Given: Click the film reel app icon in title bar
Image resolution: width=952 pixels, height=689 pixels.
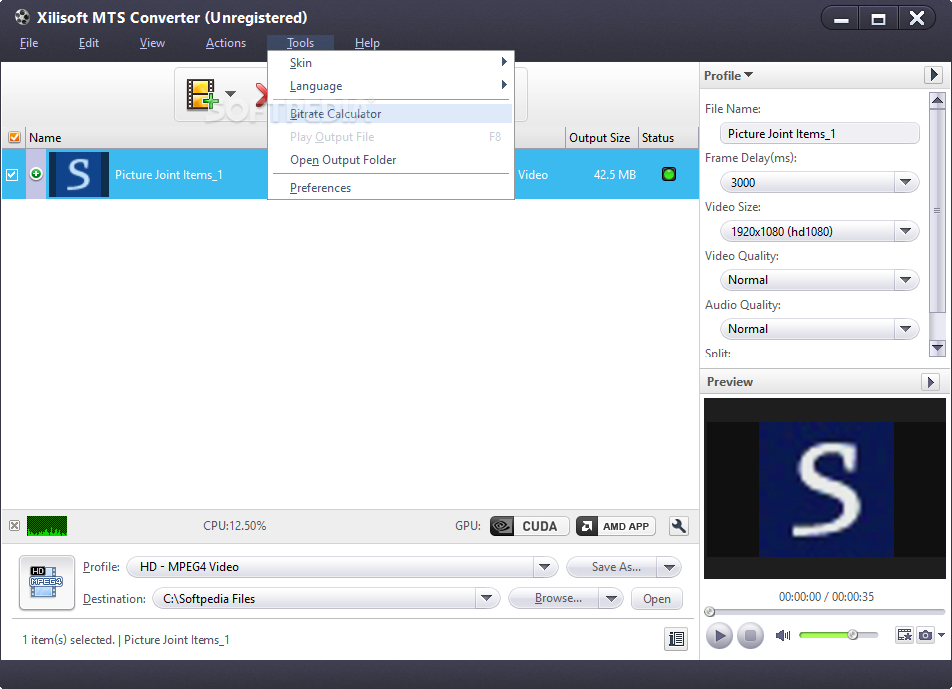Looking at the screenshot, I should (x=22, y=17).
